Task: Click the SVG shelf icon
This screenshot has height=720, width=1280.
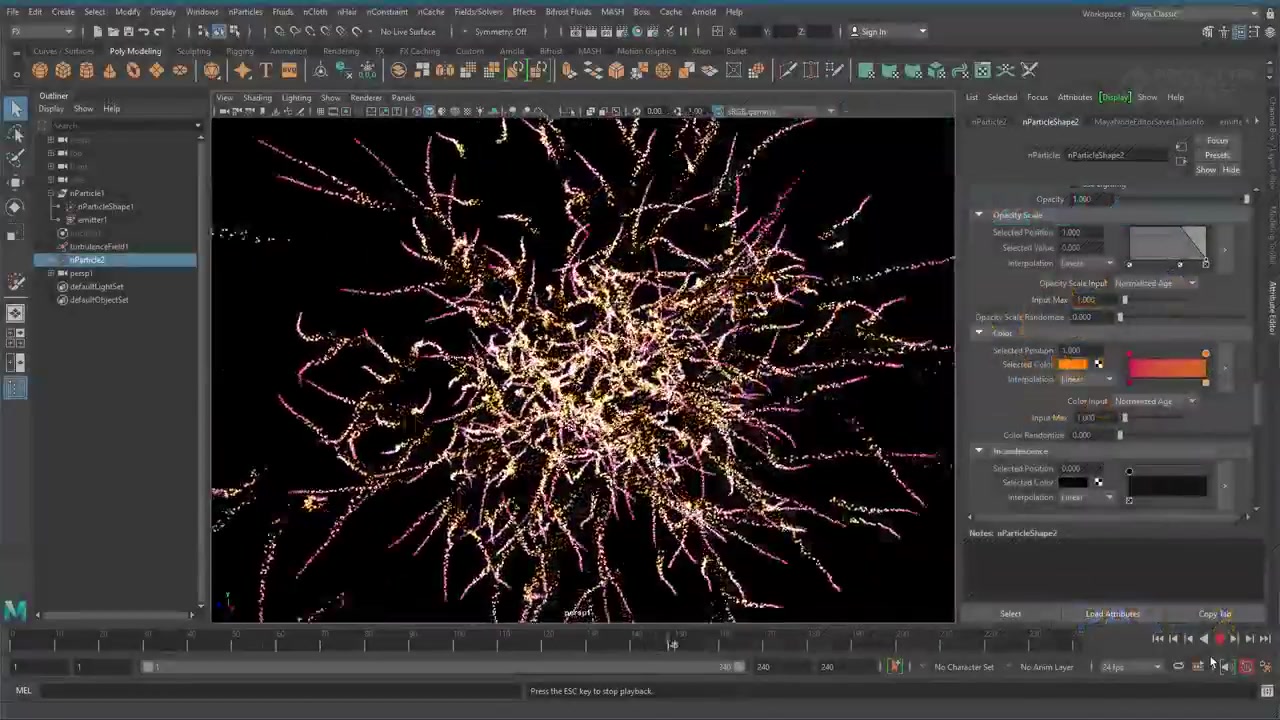Action: pyautogui.click(x=289, y=70)
